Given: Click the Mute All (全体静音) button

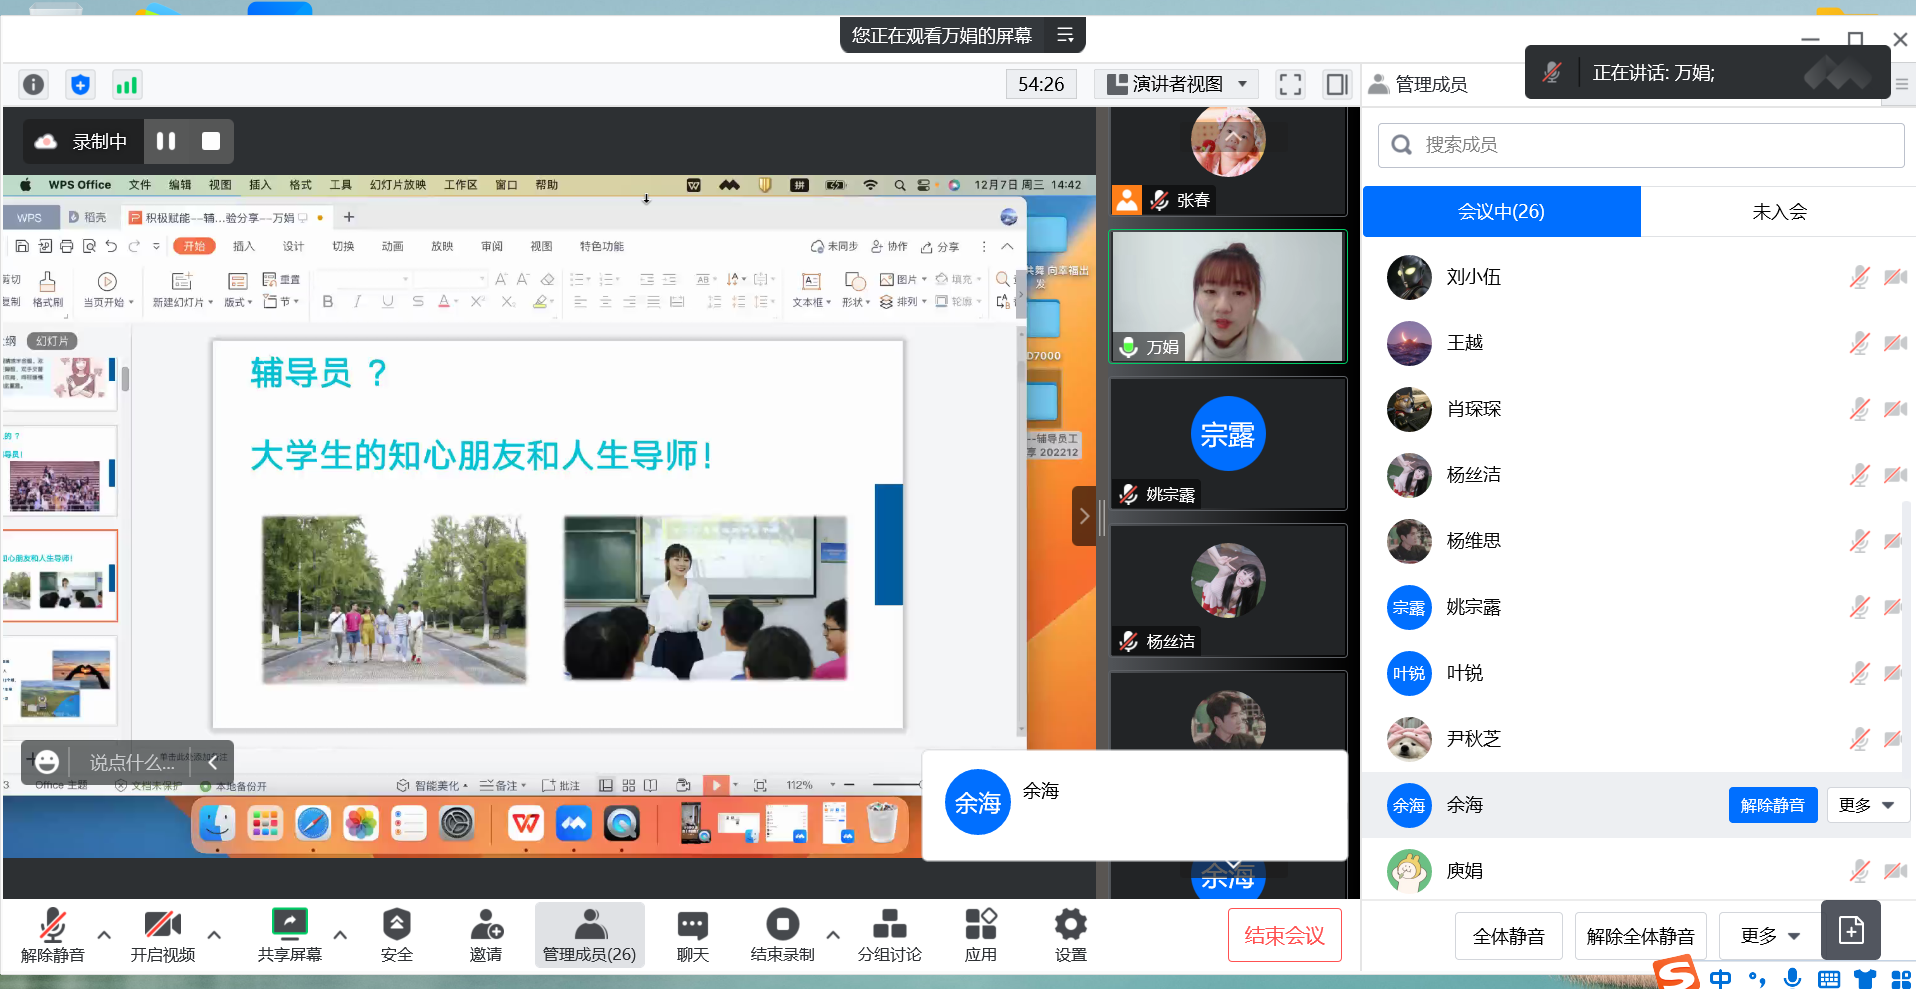Looking at the screenshot, I should [1508, 936].
